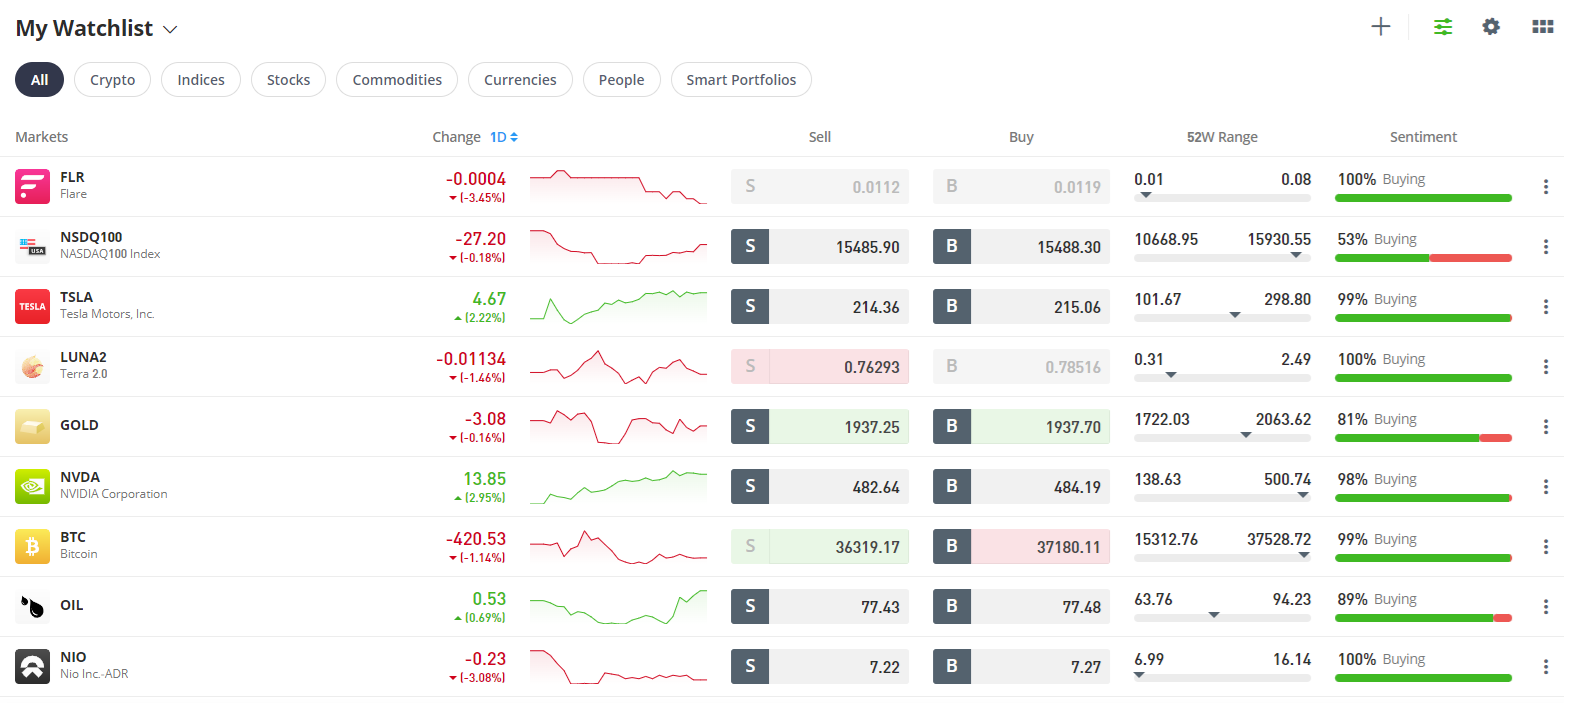
Task: Open the NVDA NVIDIA logo
Action: (x=32, y=486)
